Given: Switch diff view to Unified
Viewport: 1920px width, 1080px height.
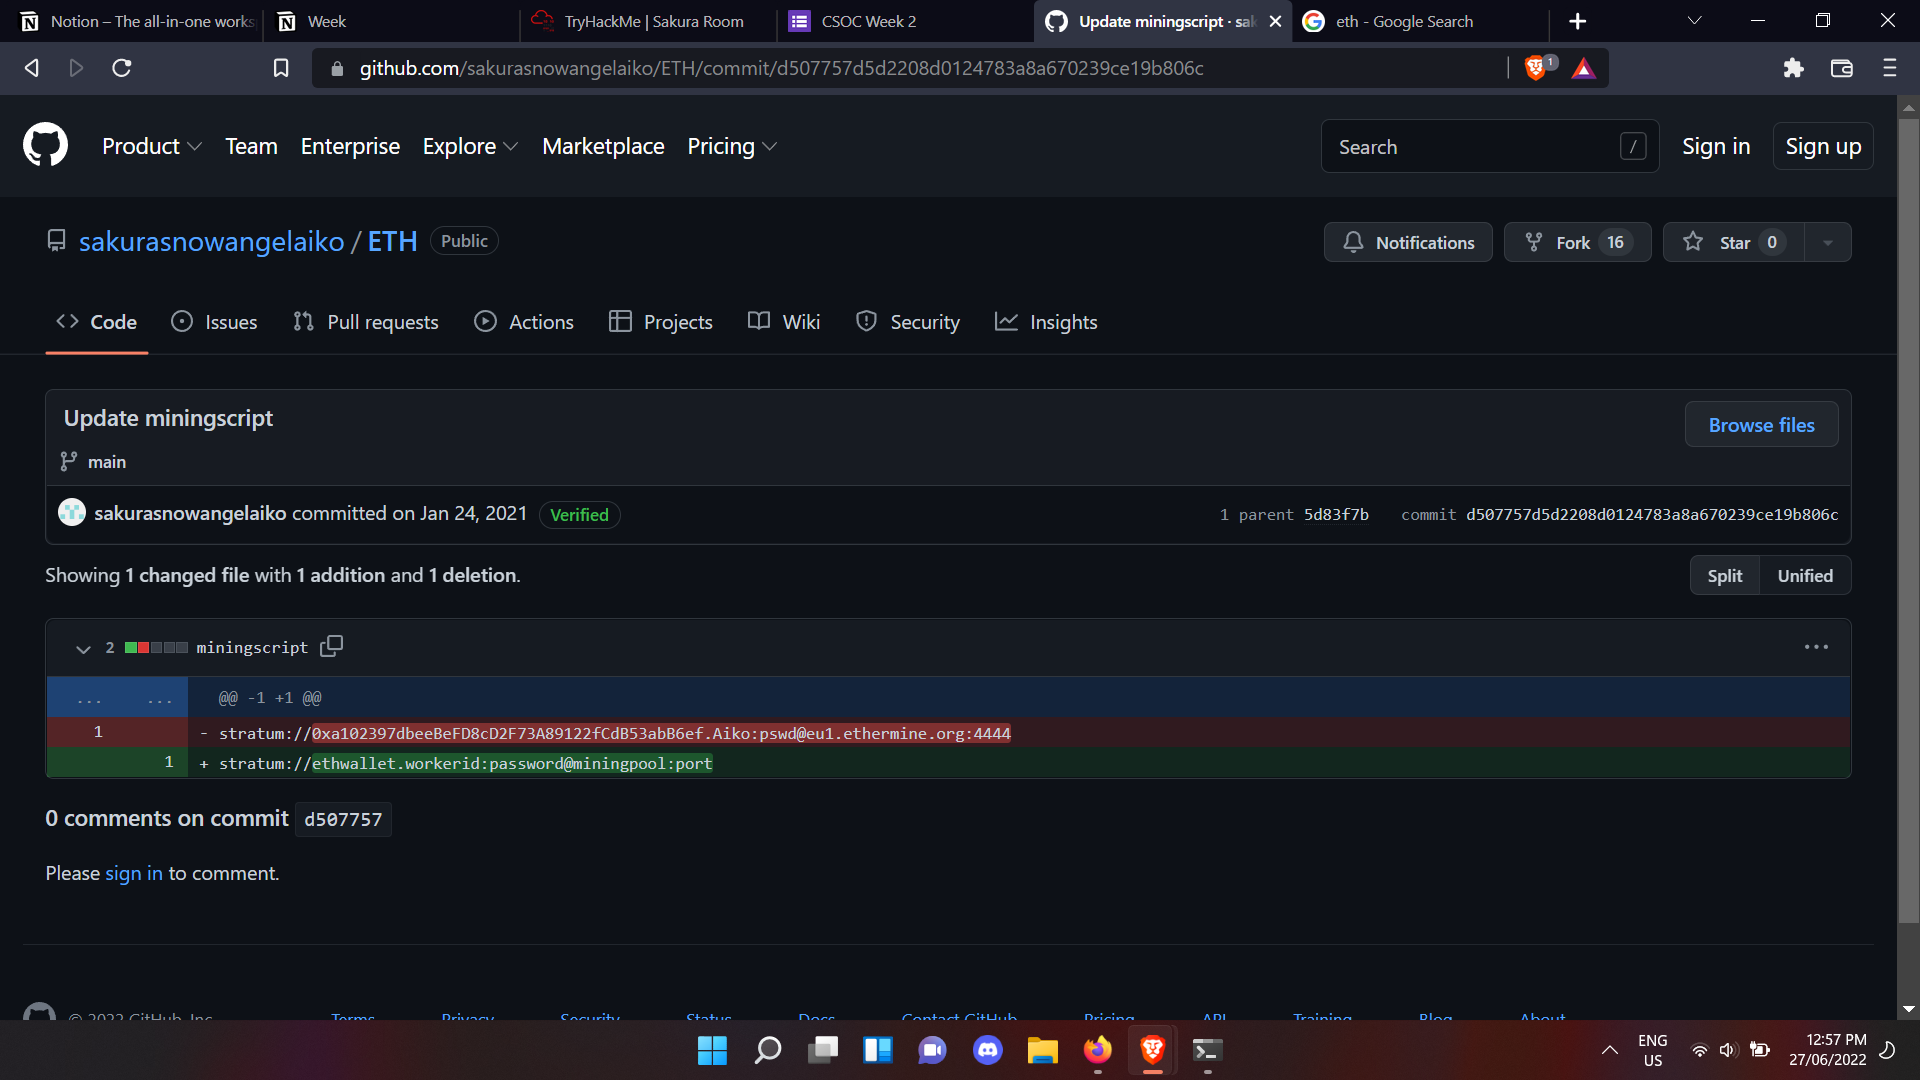Looking at the screenshot, I should (1805, 576).
